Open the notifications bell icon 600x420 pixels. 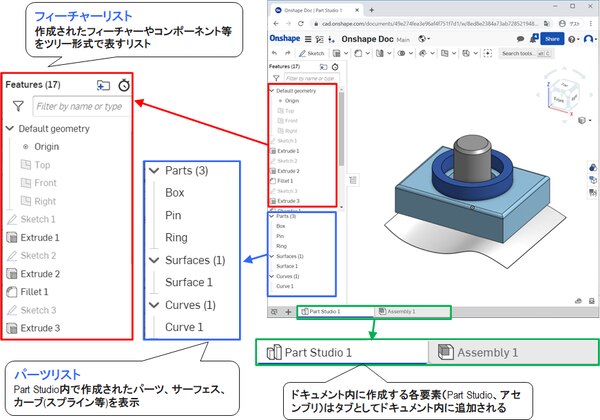[x=534, y=38]
